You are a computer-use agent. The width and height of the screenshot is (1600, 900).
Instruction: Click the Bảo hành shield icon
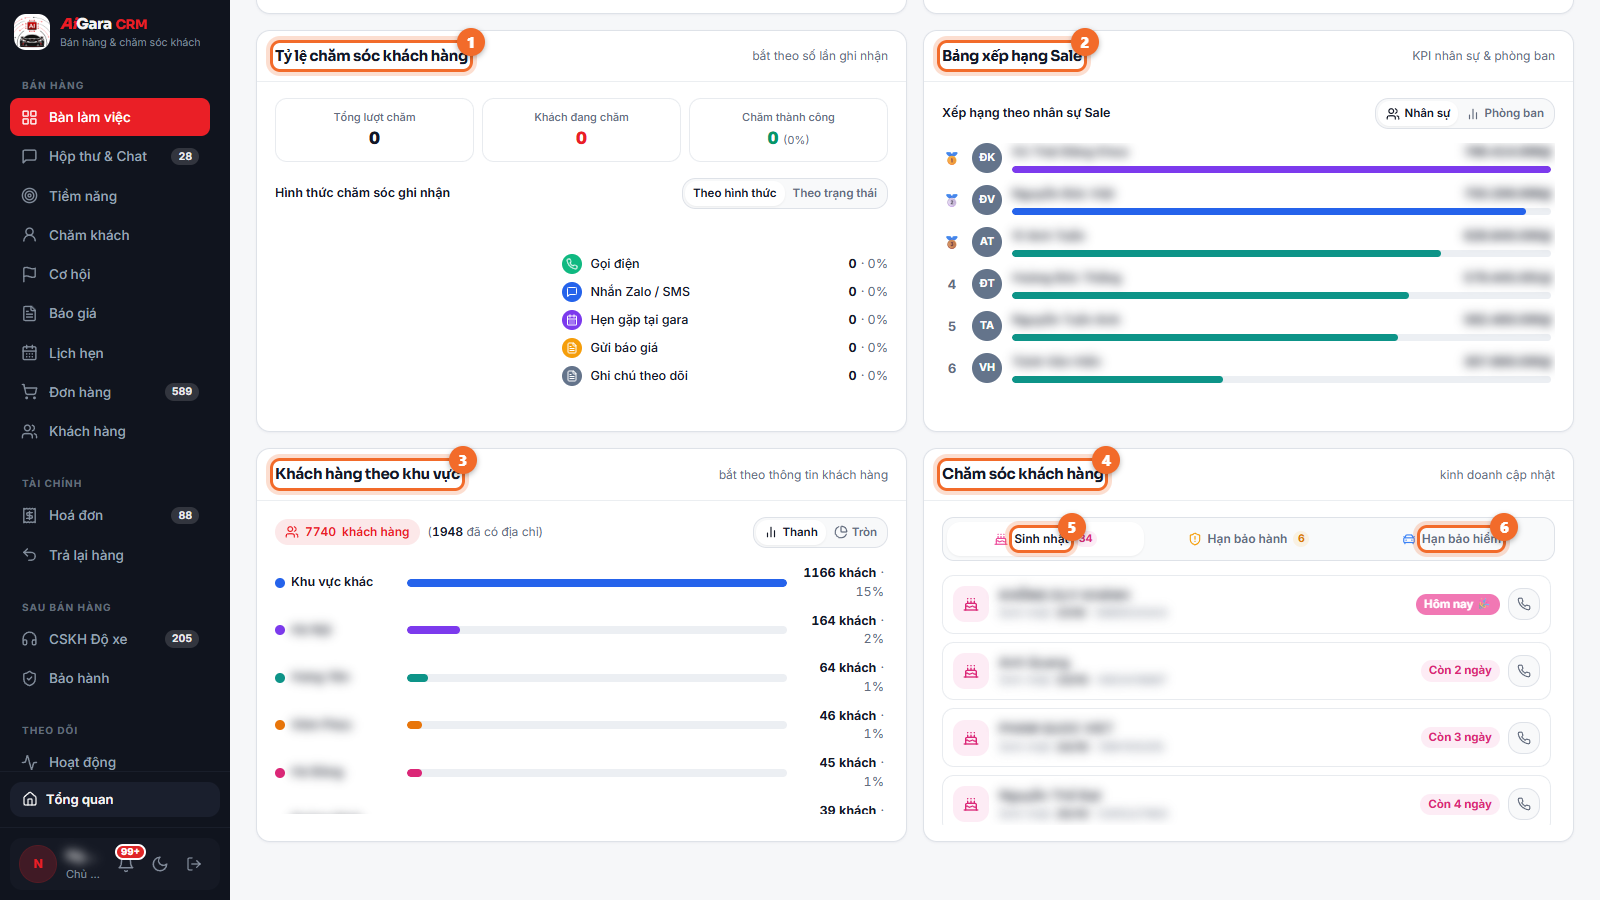coord(30,678)
